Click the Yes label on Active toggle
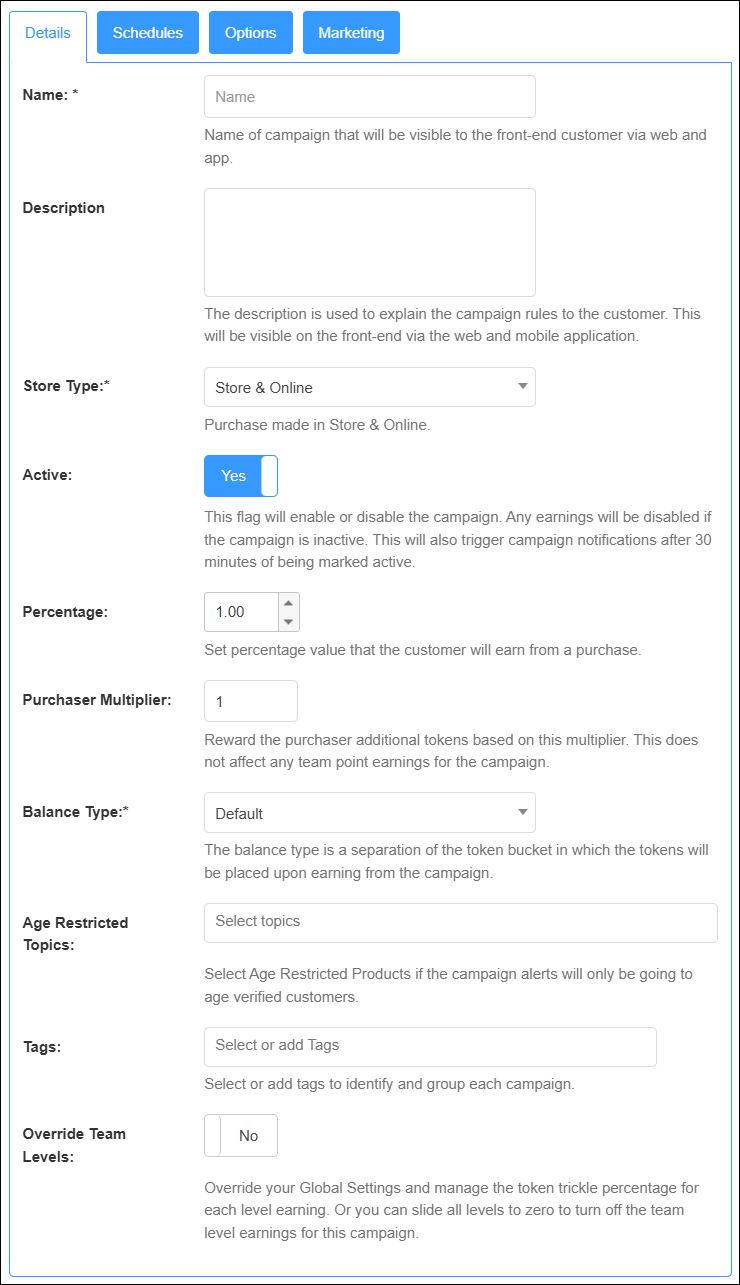The width and height of the screenshot is (740, 1285). pos(233,476)
